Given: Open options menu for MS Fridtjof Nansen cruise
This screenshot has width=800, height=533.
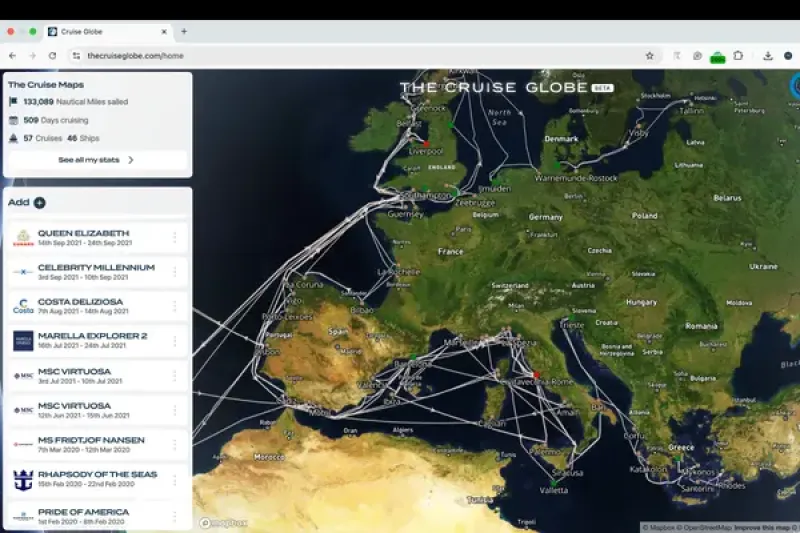Looking at the screenshot, I should coord(174,445).
